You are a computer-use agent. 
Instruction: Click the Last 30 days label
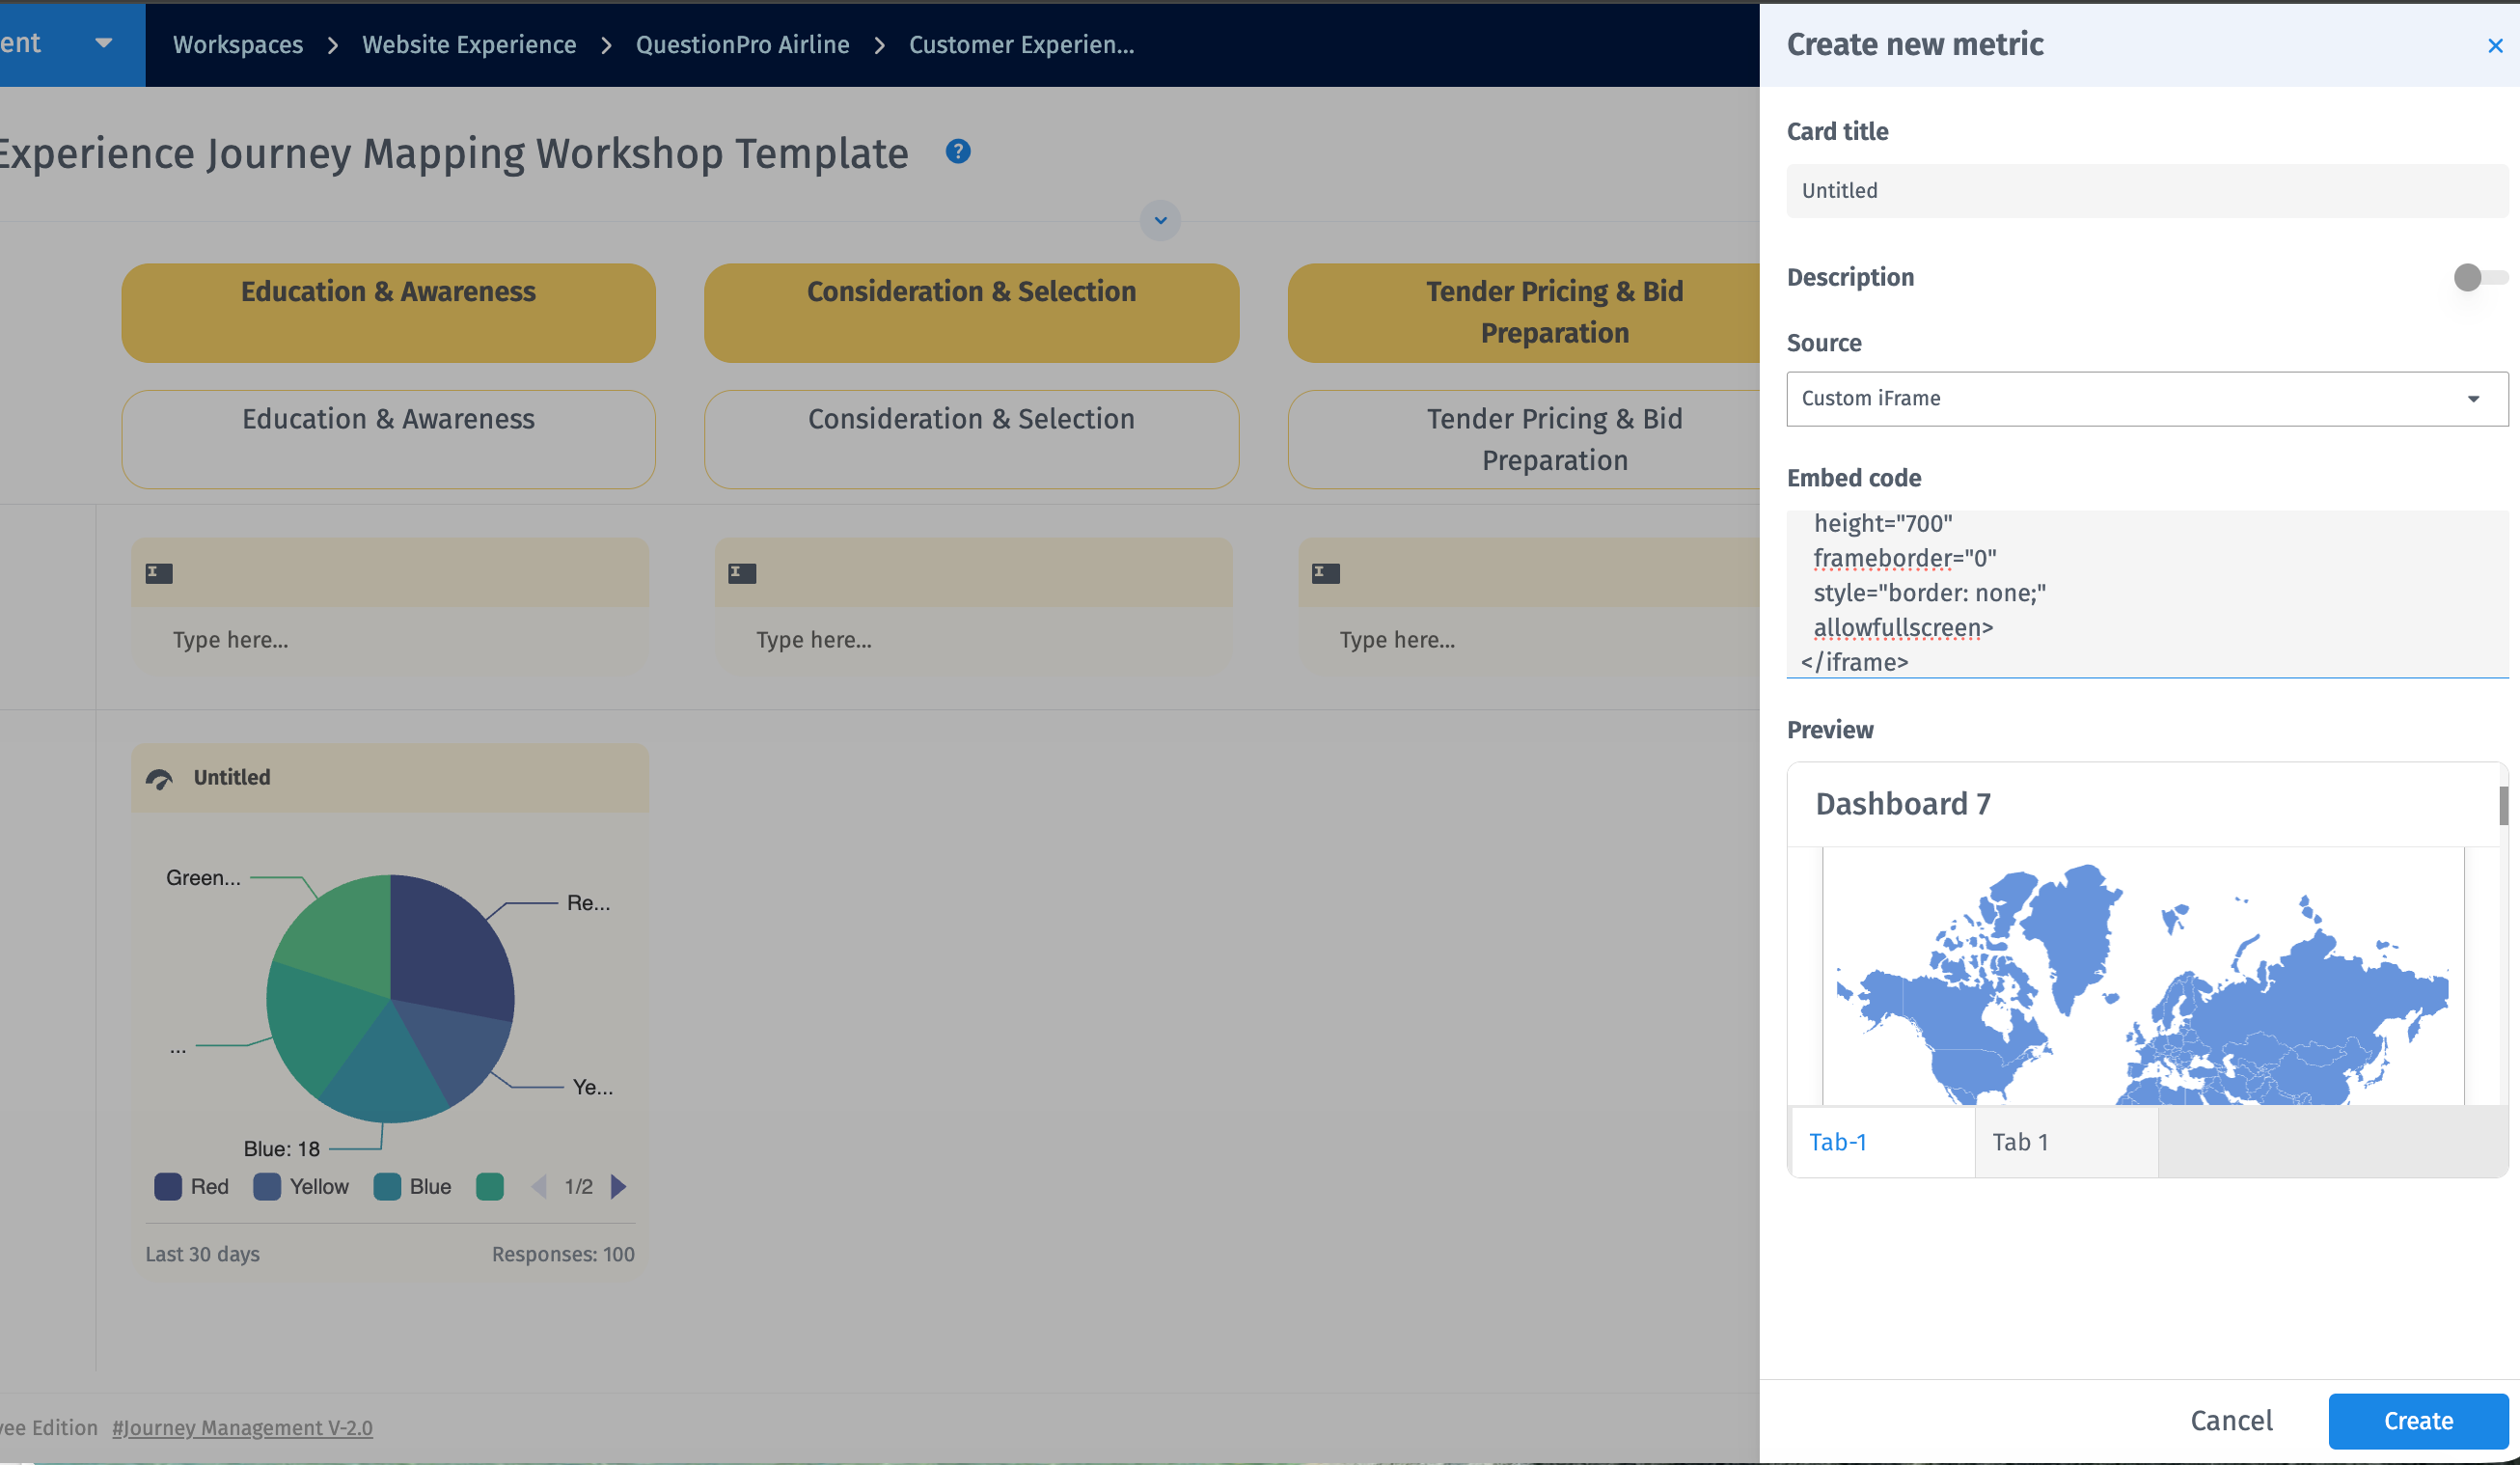[202, 1254]
